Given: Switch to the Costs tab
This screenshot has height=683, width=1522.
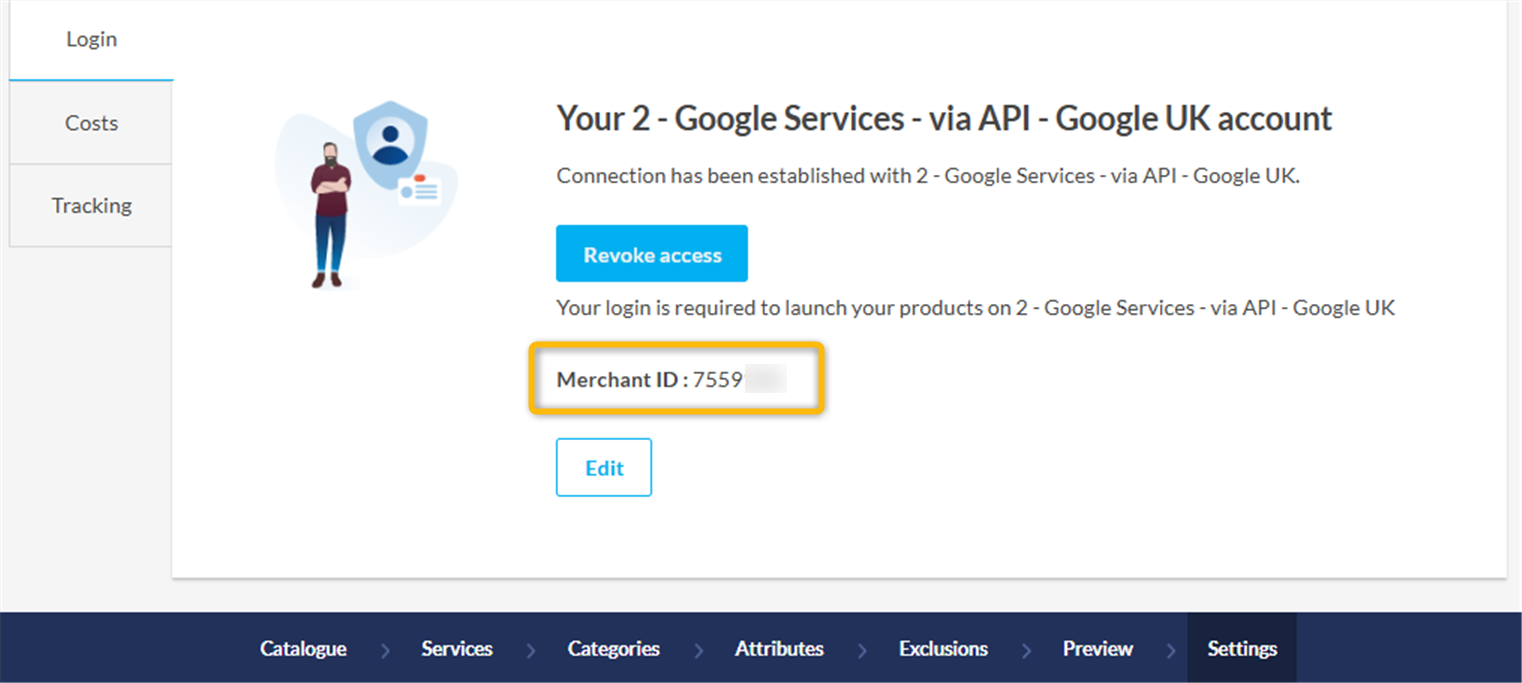Looking at the screenshot, I should tap(91, 123).
